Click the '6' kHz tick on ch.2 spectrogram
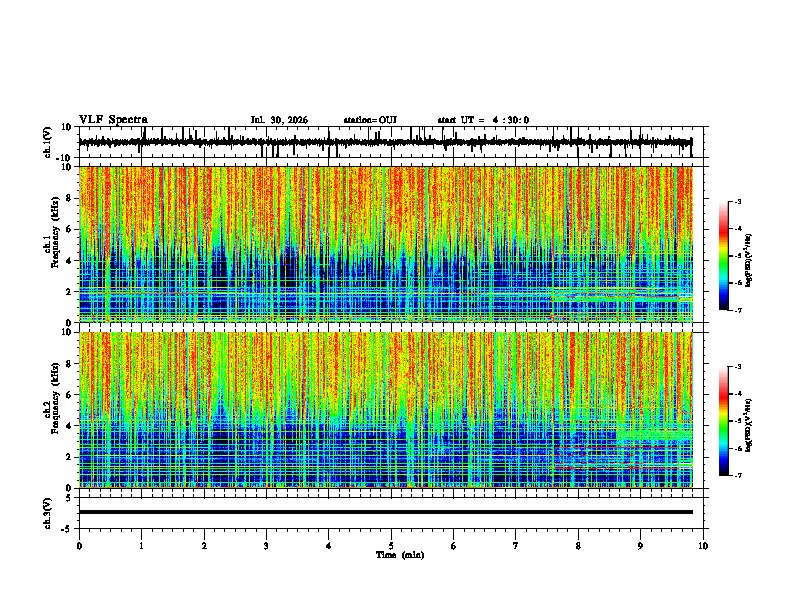792x612 pixels. pos(69,395)
